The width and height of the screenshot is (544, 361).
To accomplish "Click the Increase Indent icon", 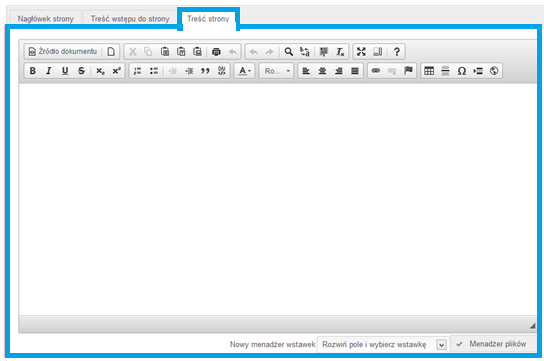I will [x=189, y=71].
